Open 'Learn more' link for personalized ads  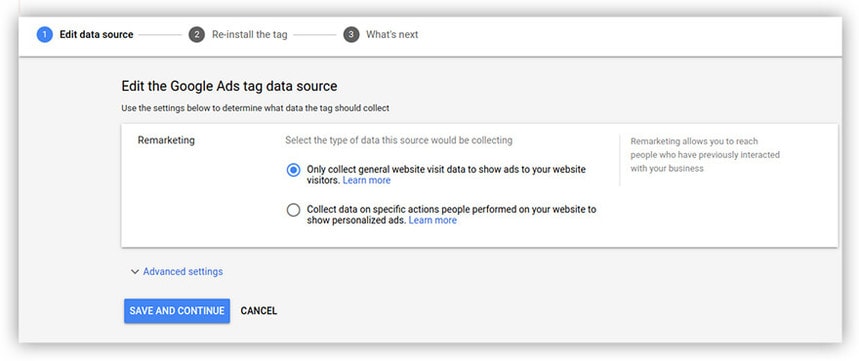tap(433, 220)
